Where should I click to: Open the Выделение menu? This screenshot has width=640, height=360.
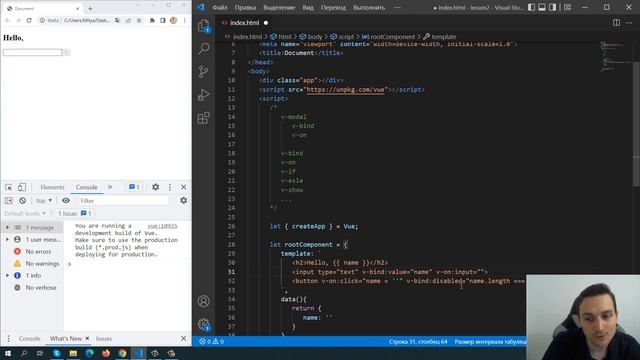(279, 7)
